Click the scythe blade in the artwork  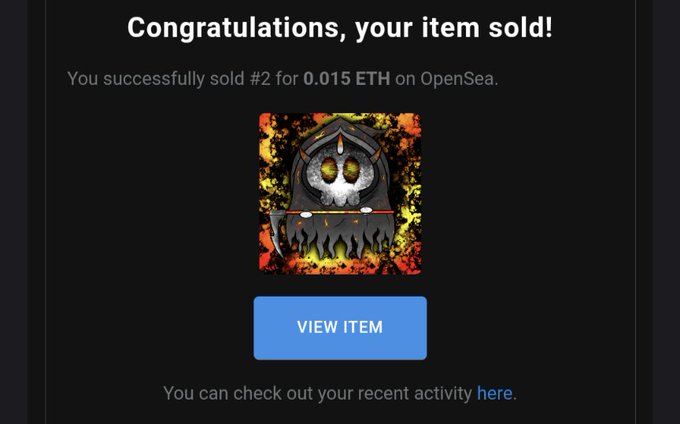coord(276,233)
